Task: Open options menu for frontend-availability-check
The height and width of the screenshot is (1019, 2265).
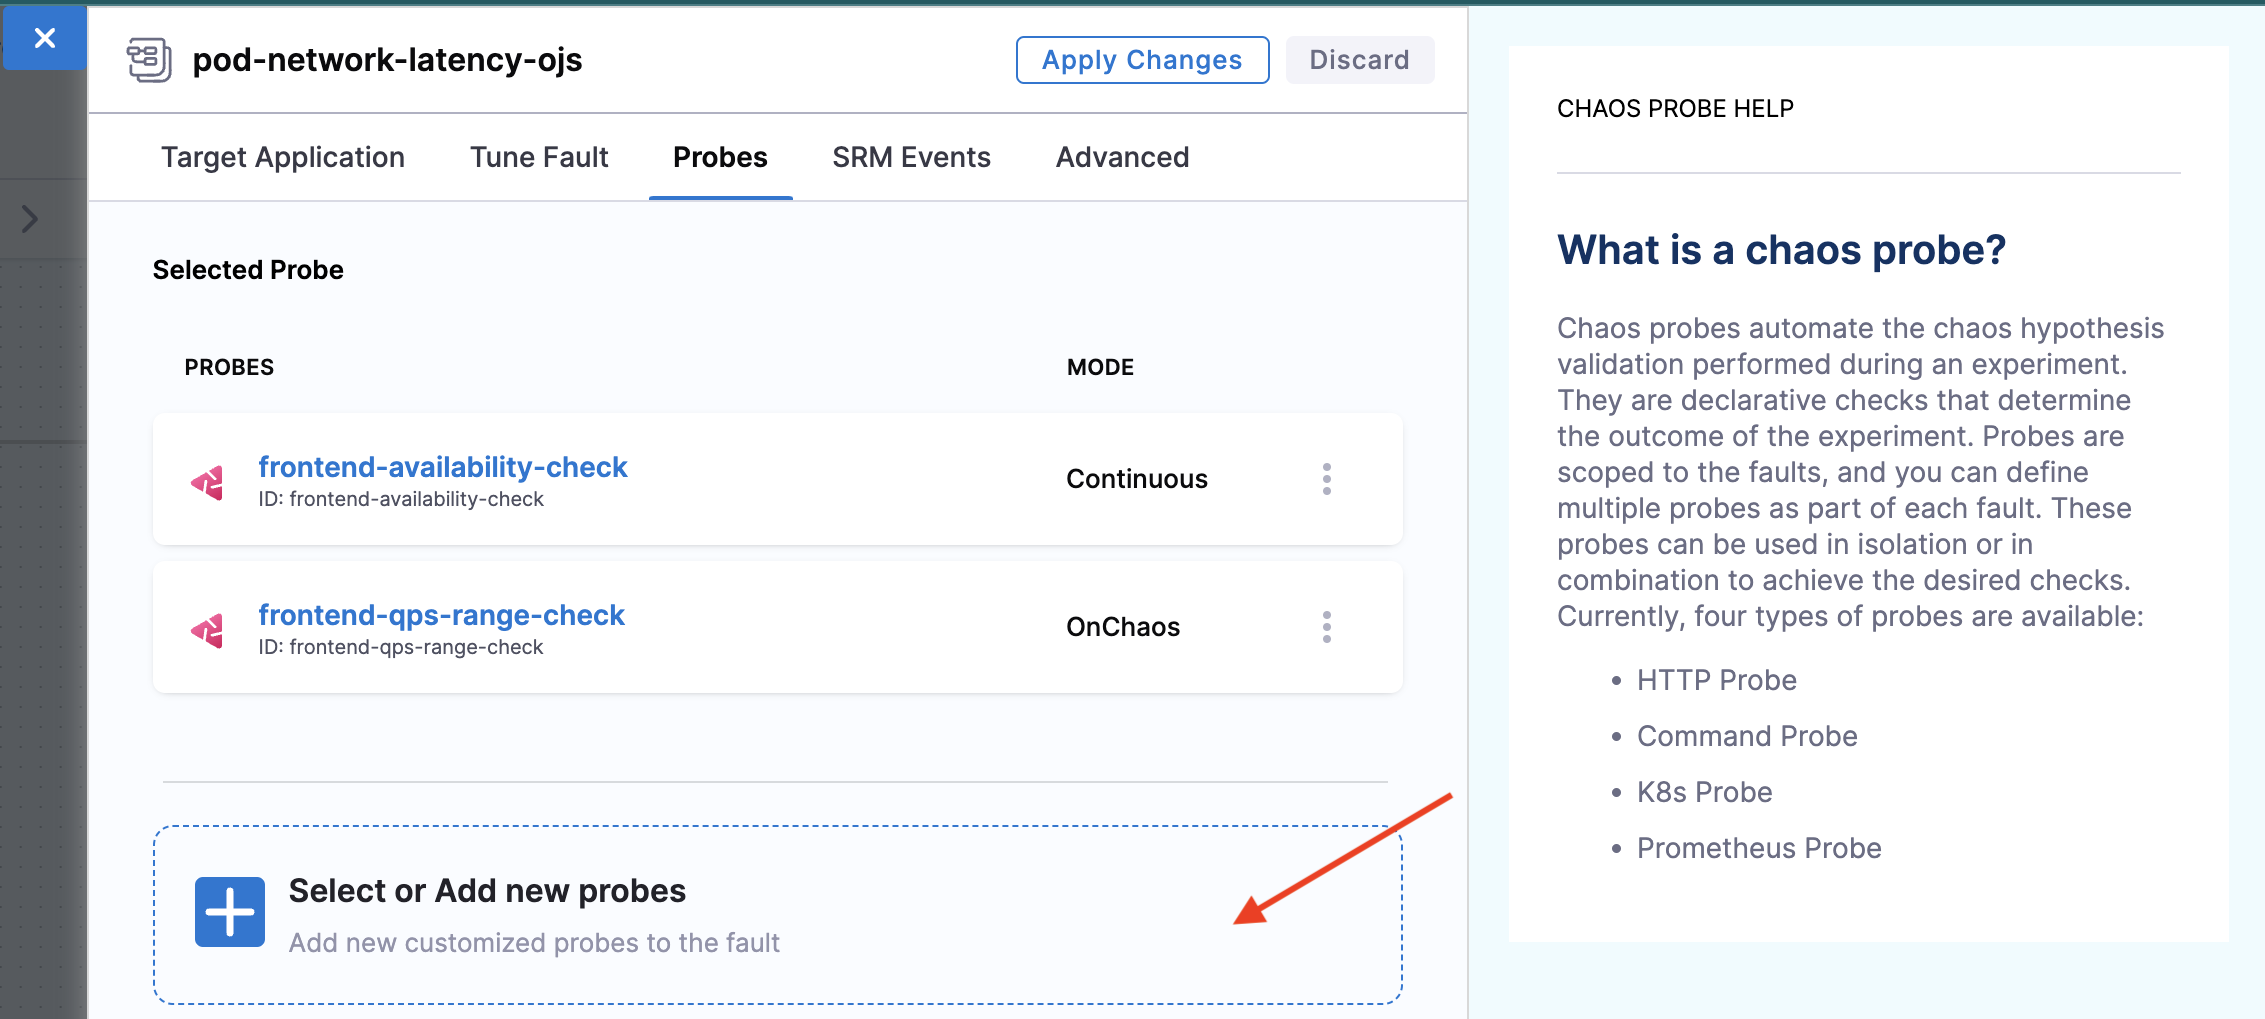Action: pyautogui.click(x=1326, y=479)
